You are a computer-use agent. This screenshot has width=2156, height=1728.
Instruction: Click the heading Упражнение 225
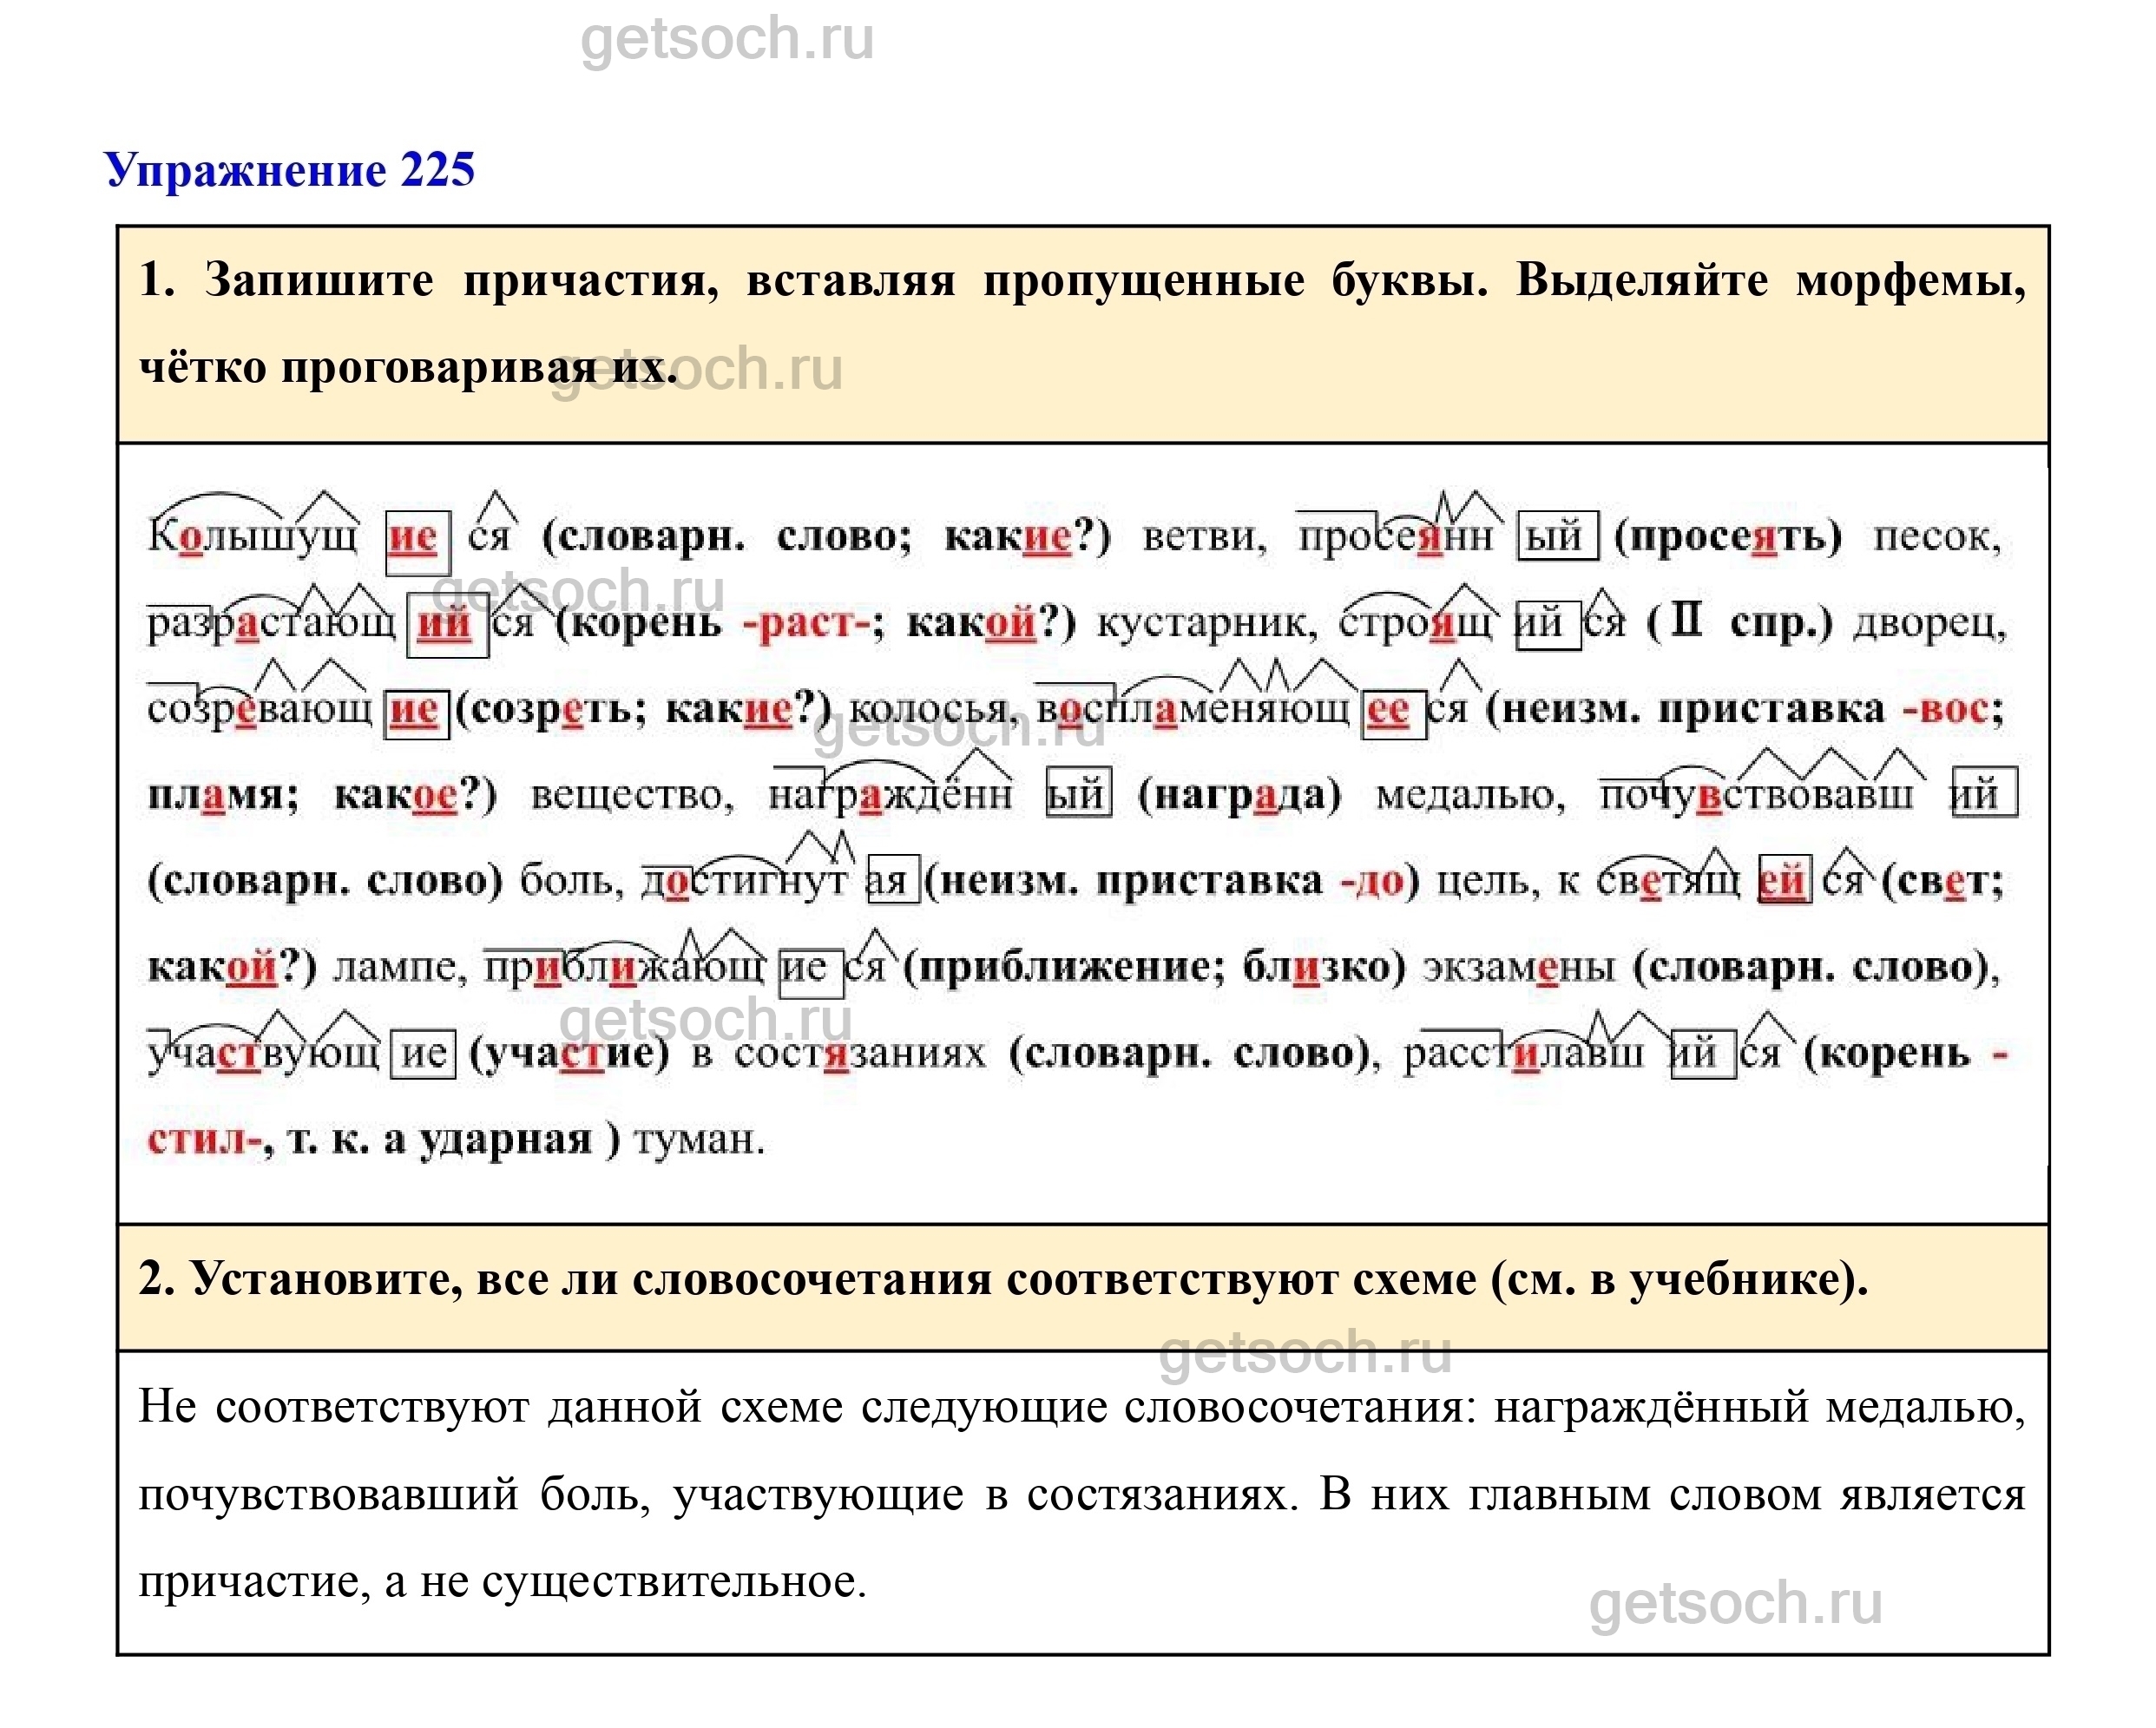tap(289, 170)
